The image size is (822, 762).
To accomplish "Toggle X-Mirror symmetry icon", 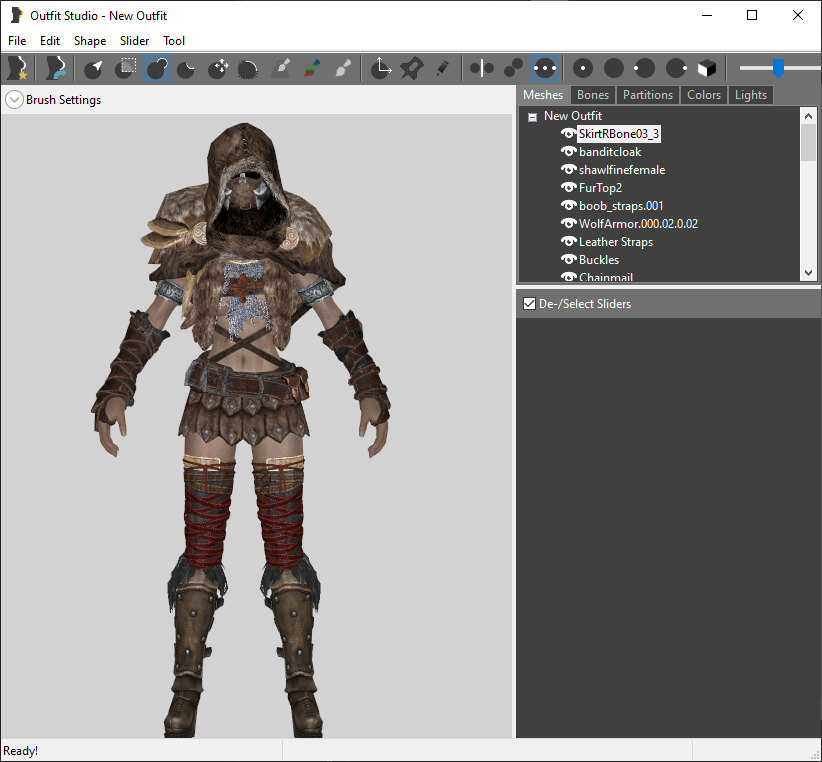I will [482, 68].
